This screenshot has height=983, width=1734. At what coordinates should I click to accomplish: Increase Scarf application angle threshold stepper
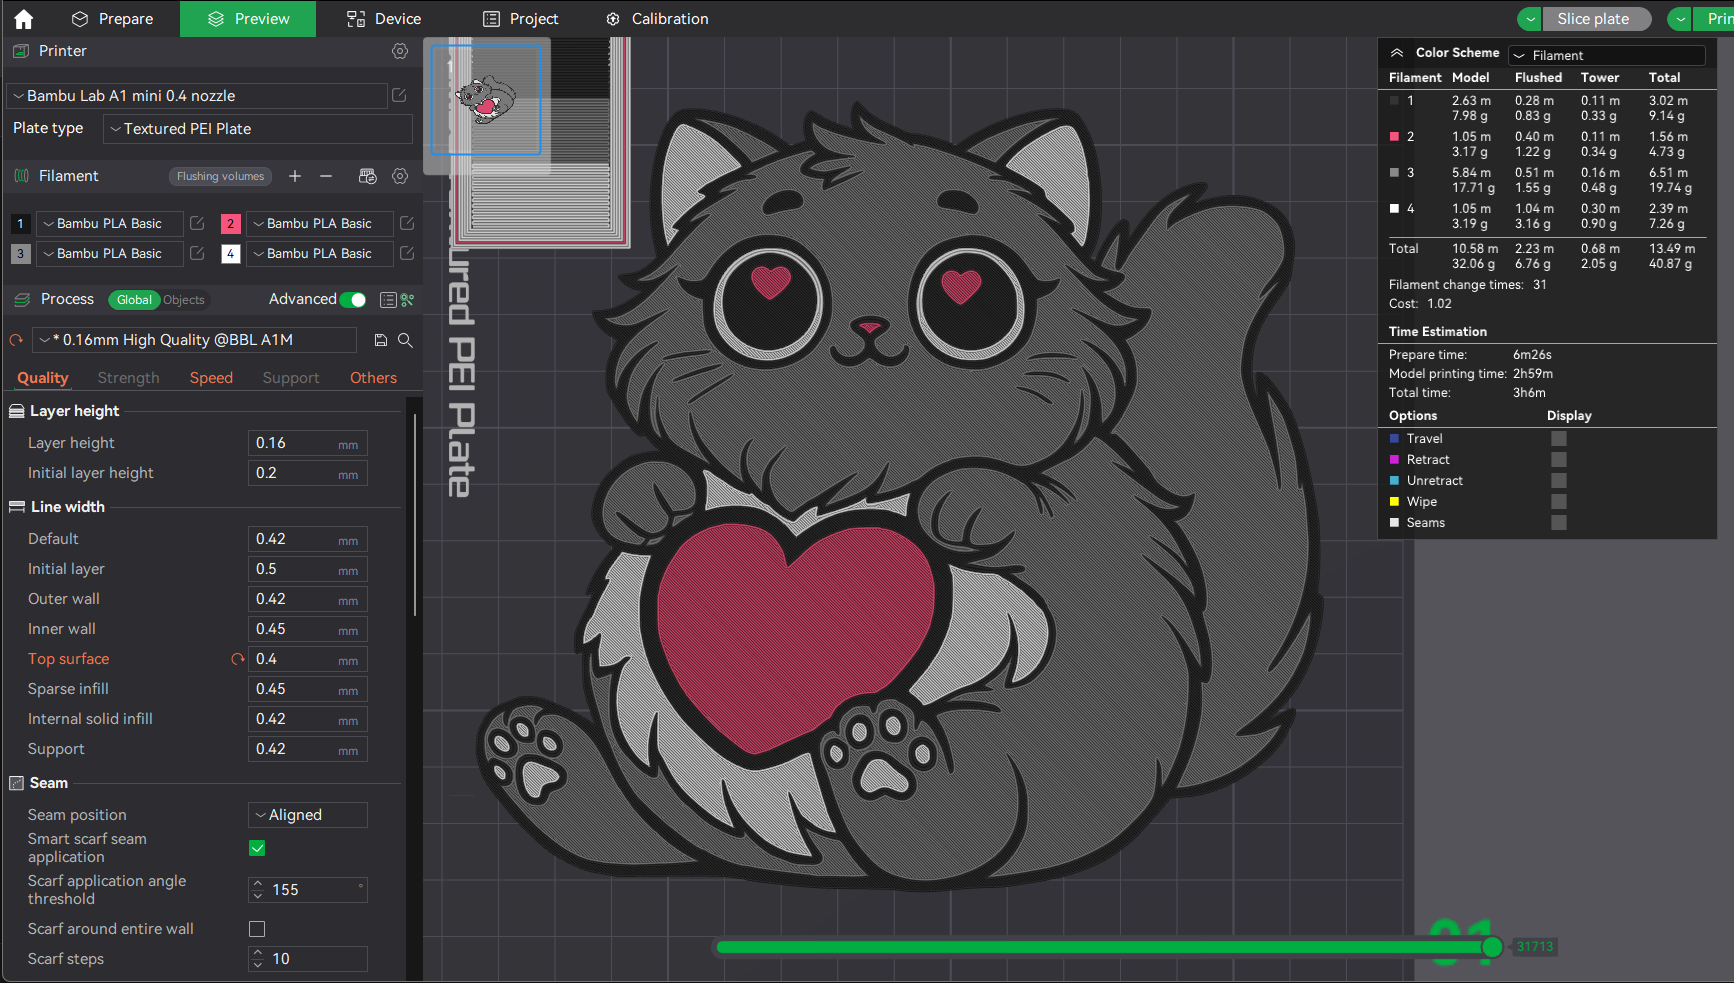(x=258, y=884)
